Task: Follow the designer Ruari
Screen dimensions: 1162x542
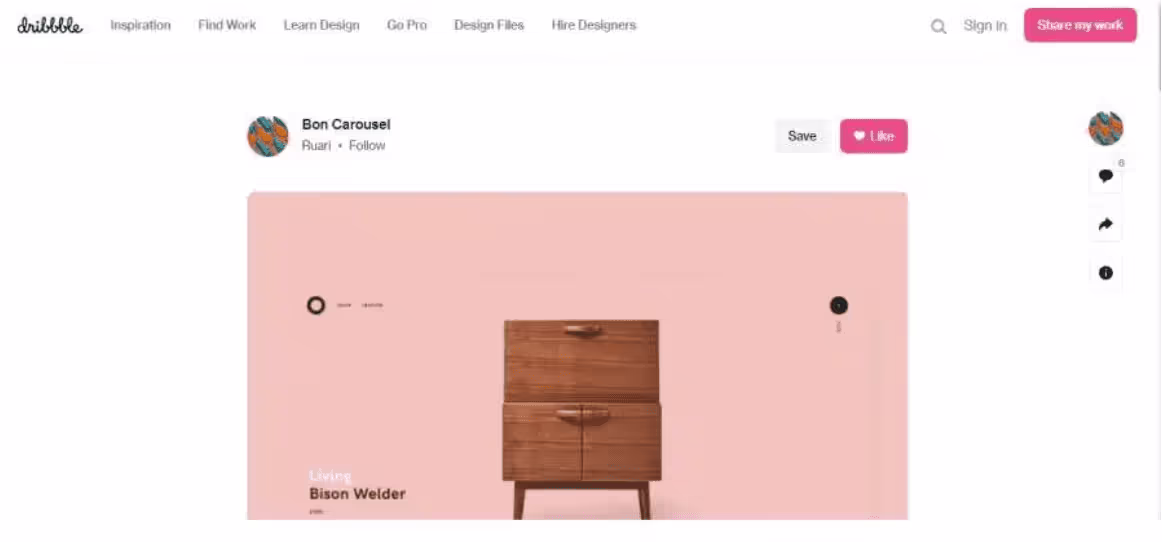Action: 367,145
